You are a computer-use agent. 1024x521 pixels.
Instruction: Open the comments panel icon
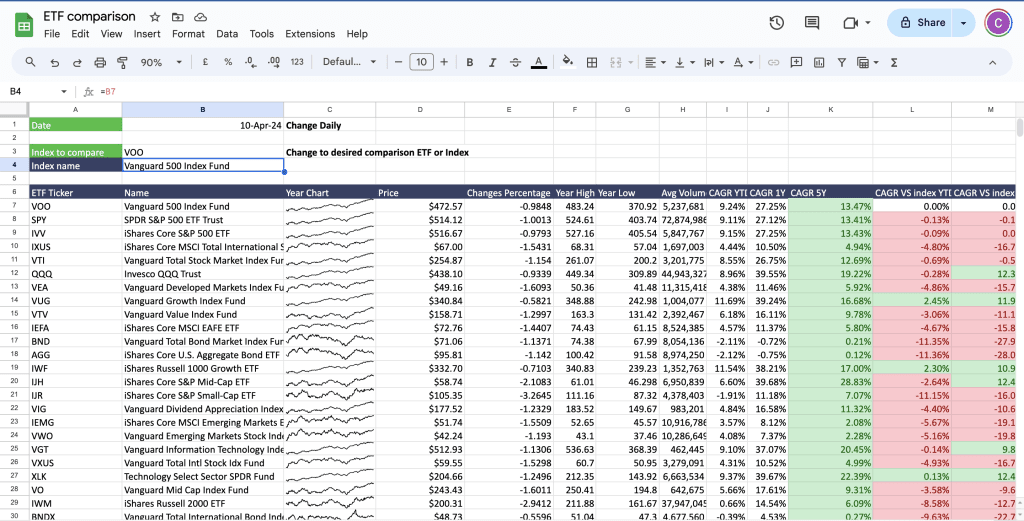coord(812,23)
